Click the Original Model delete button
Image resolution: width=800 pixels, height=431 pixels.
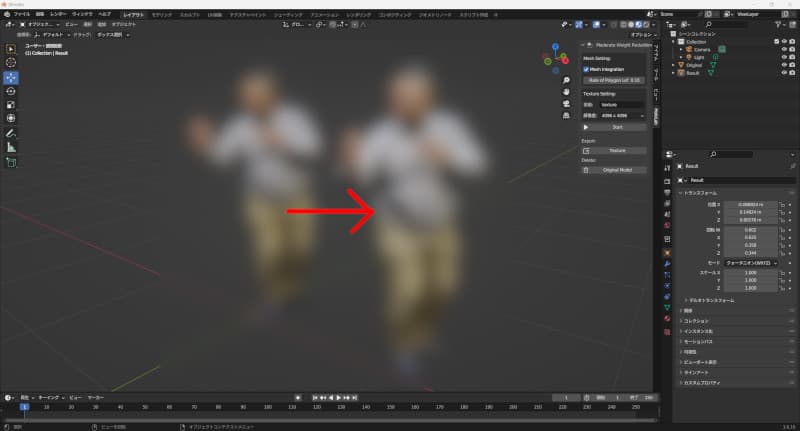(x=616, y=169)
